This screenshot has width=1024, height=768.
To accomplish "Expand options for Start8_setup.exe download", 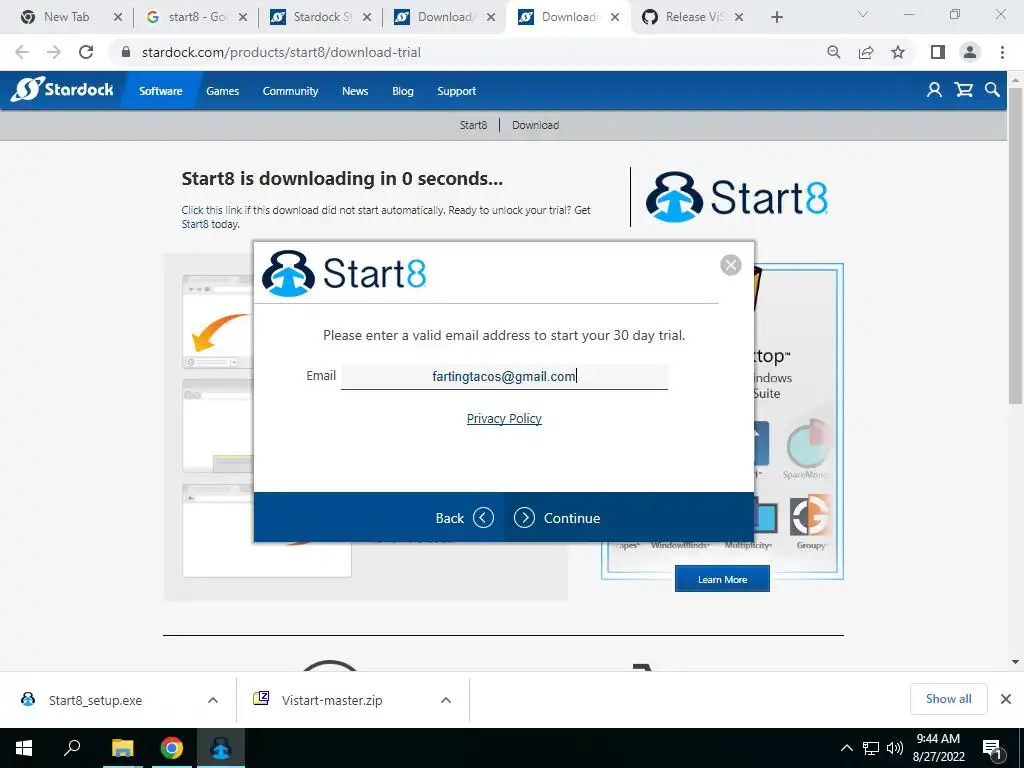I will [213, 700].
